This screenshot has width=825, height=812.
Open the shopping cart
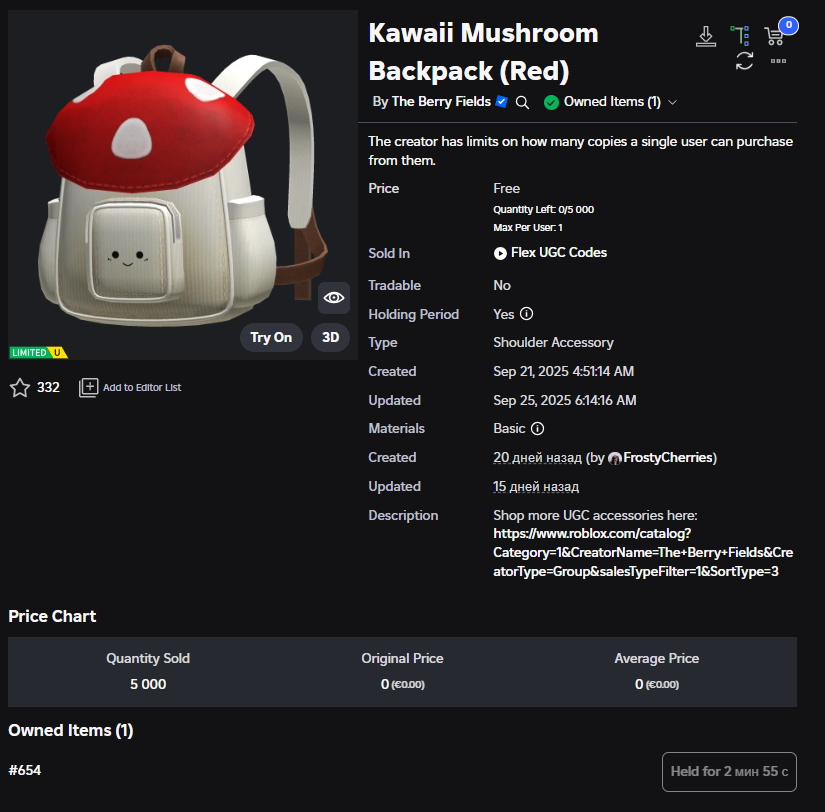click(x=774, y=36)
